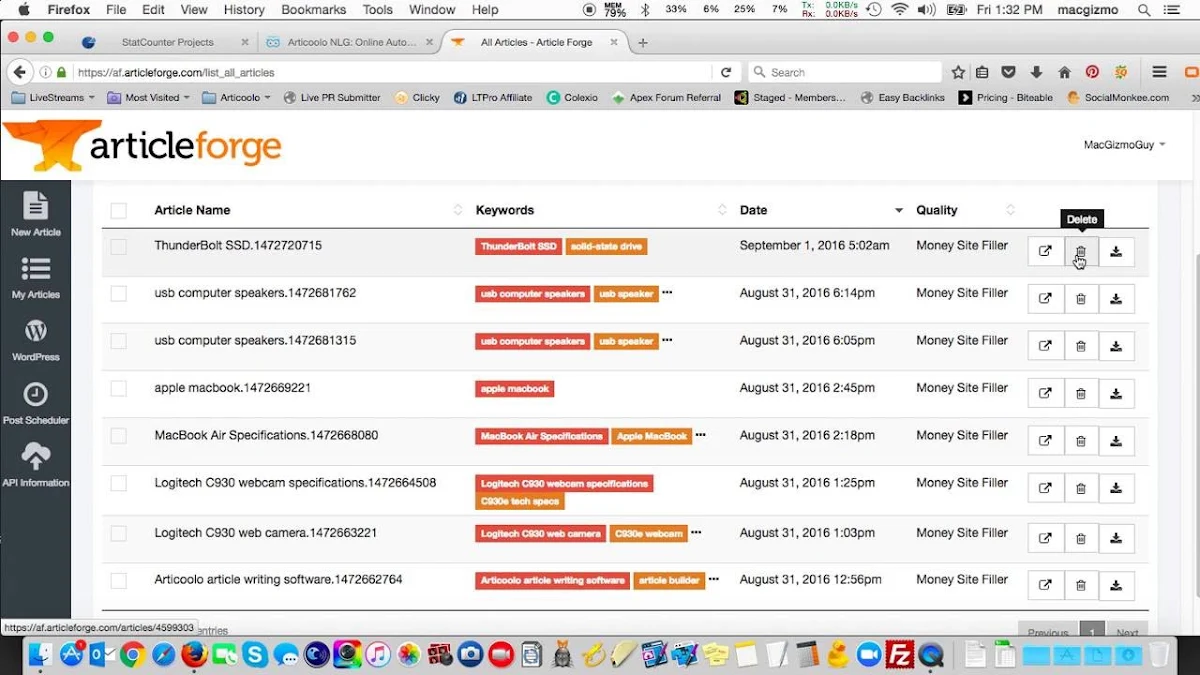This screenshot has width=1200, height=675.
Task: Delete MacBook Air Specifications article
Action: pos(1081,441)
